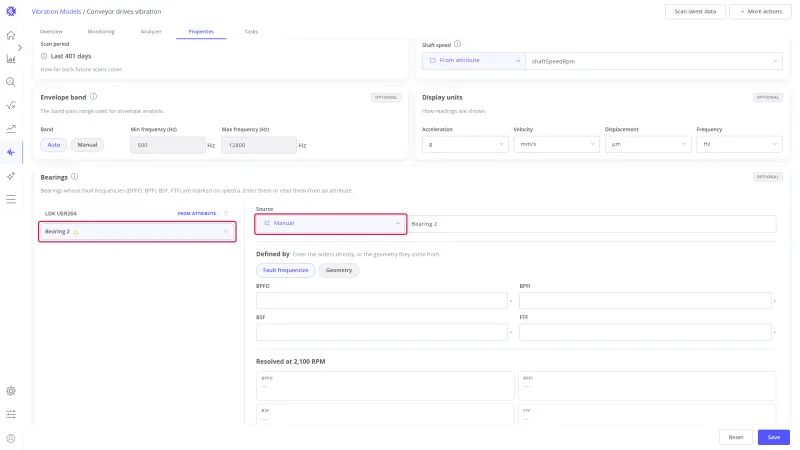Click the Max frequency field
Screen dimensions: 800x450
259,145
